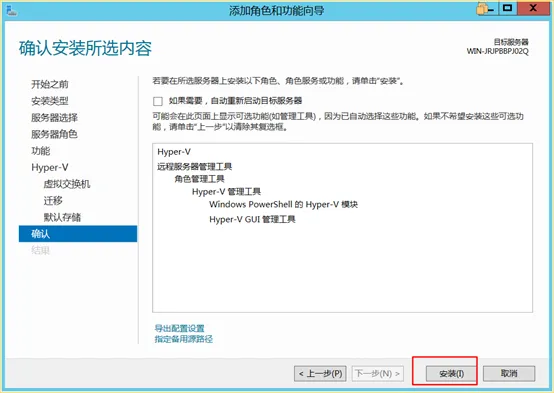Maximize the wizard window

(x=508, y=8)
